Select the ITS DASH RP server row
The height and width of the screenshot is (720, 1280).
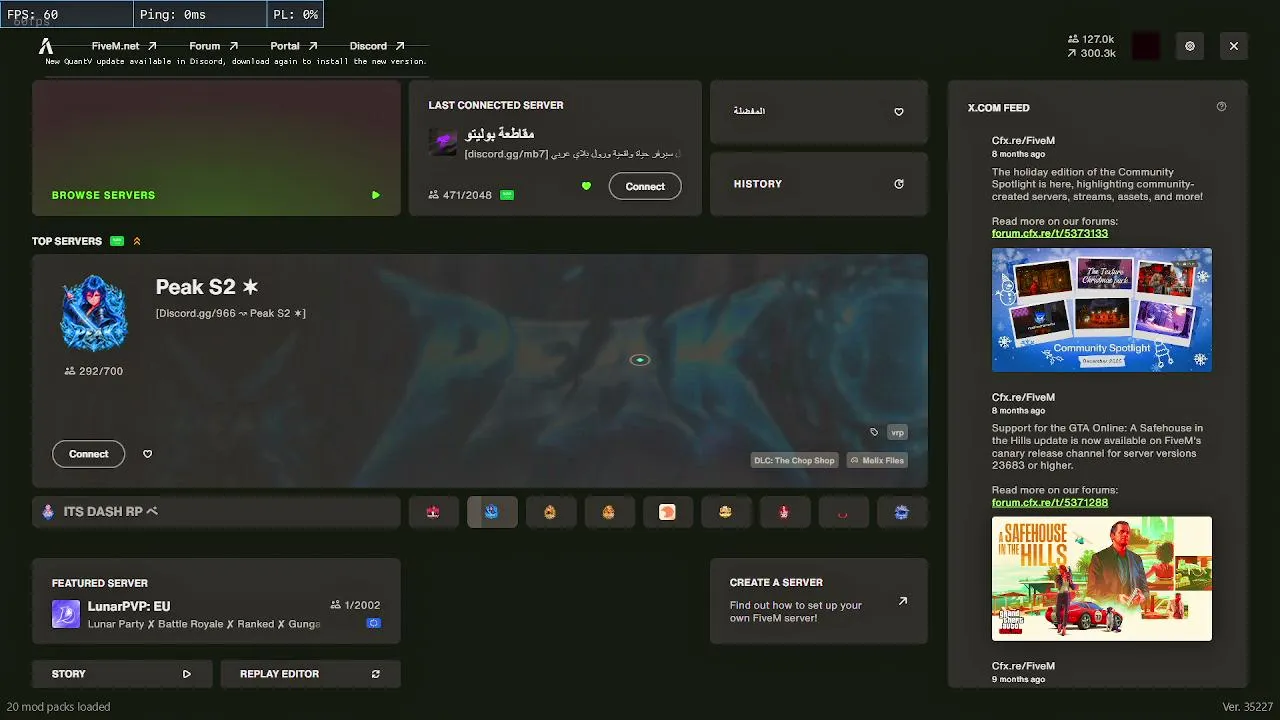pos(216,512)
